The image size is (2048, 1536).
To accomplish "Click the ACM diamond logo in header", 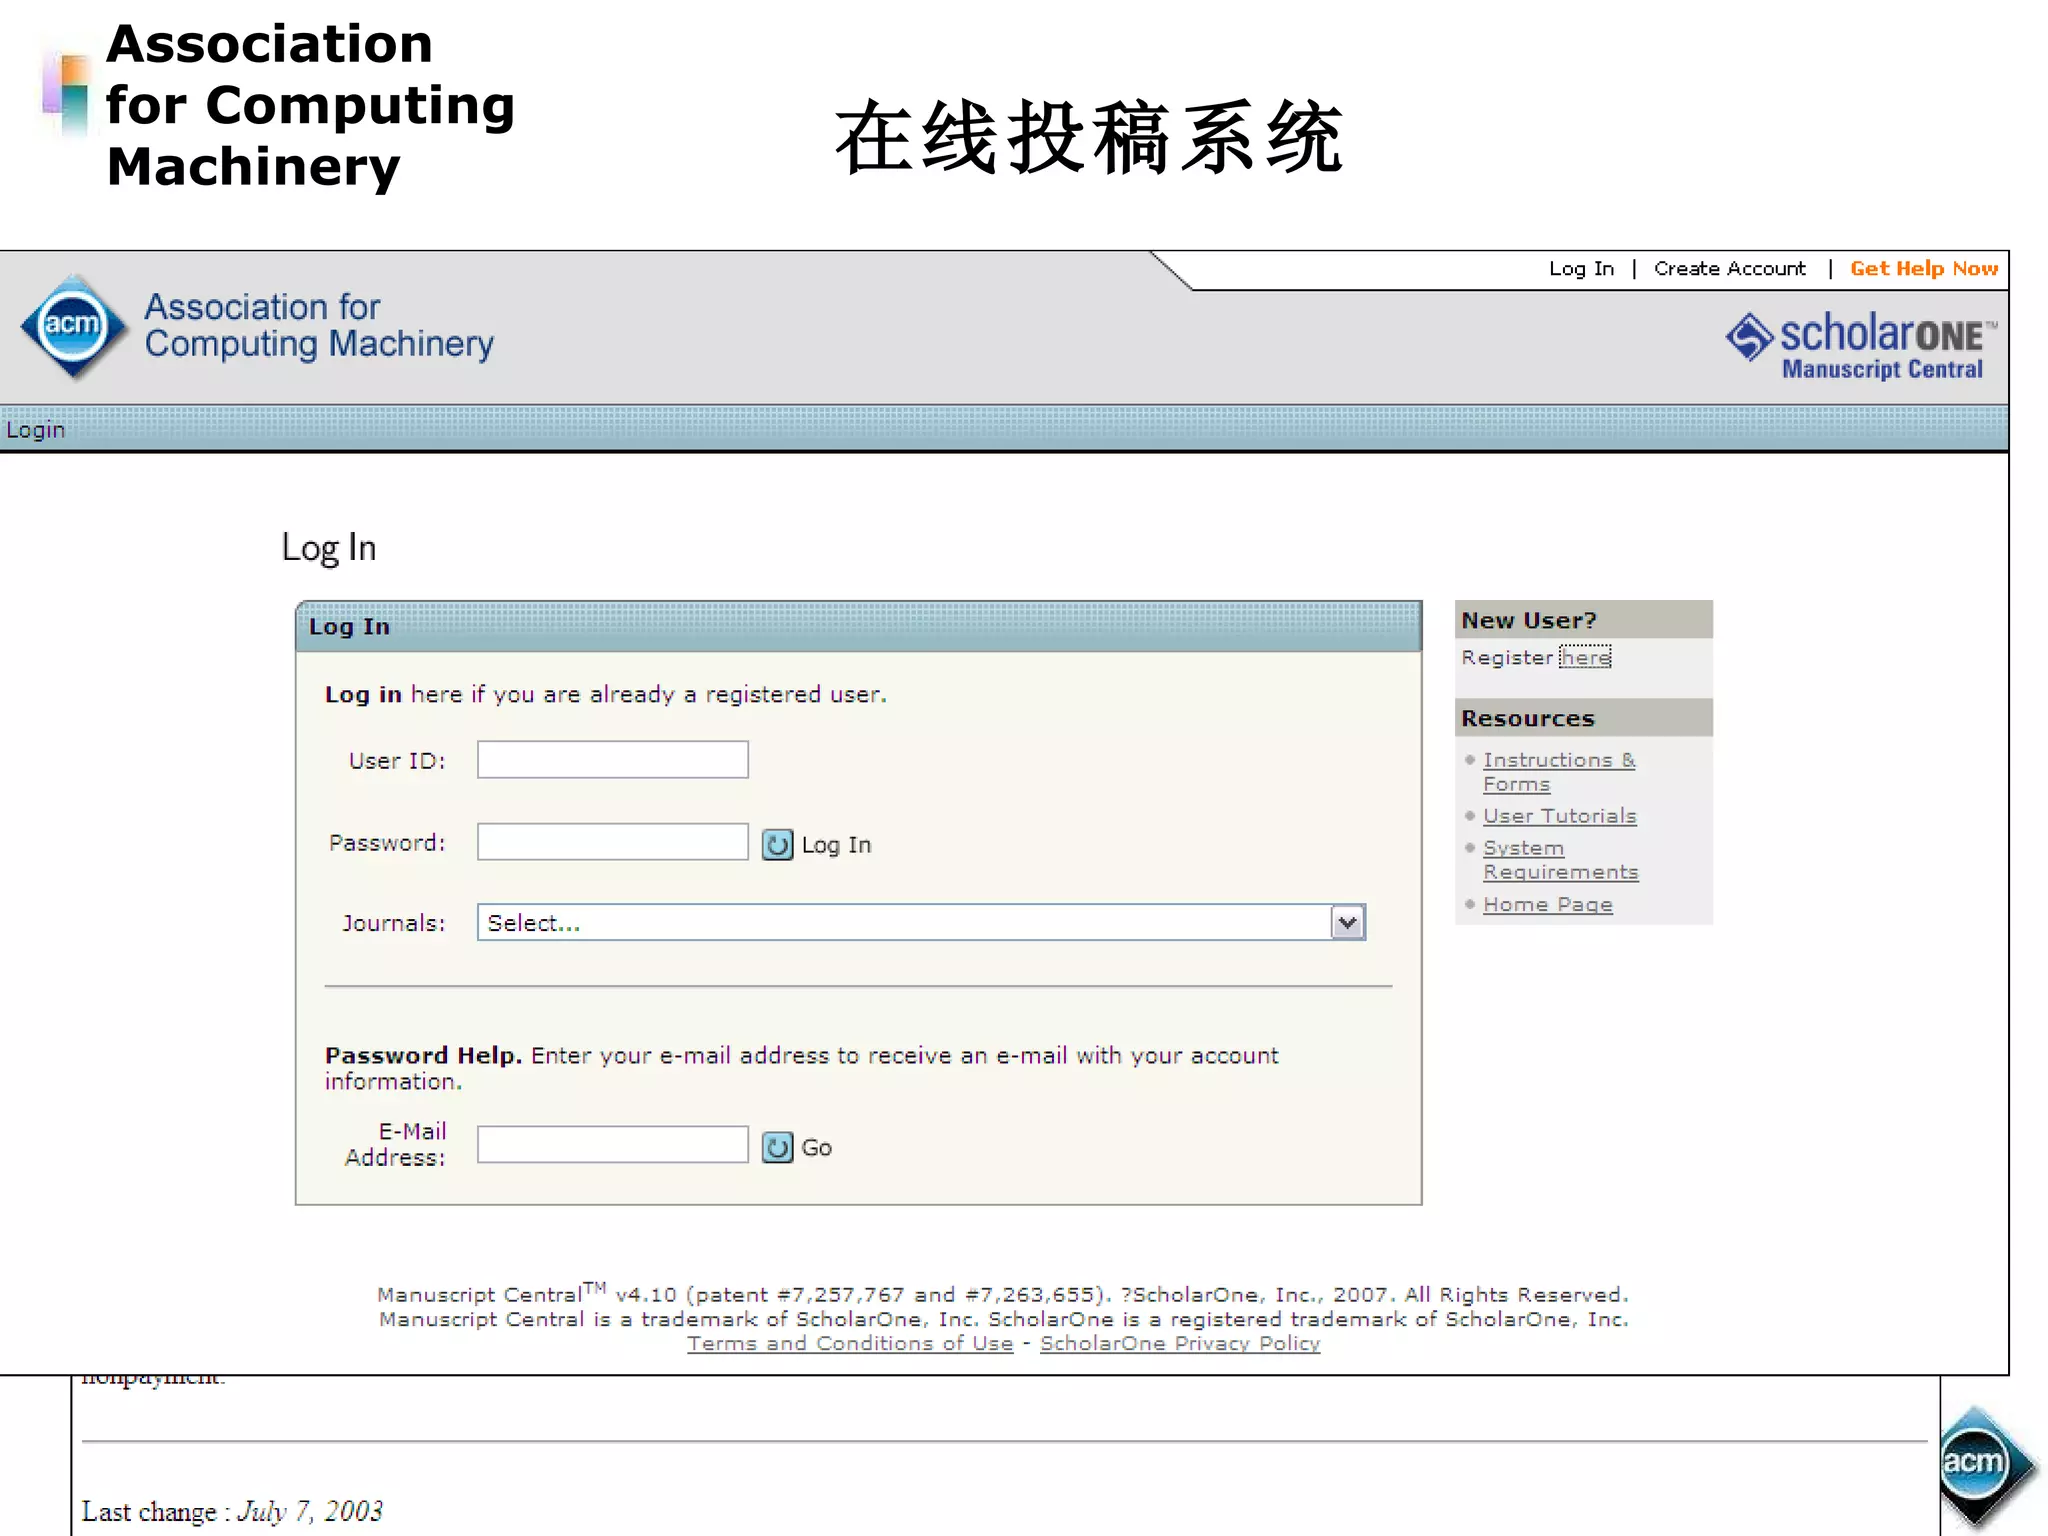I will pos(73,326).
